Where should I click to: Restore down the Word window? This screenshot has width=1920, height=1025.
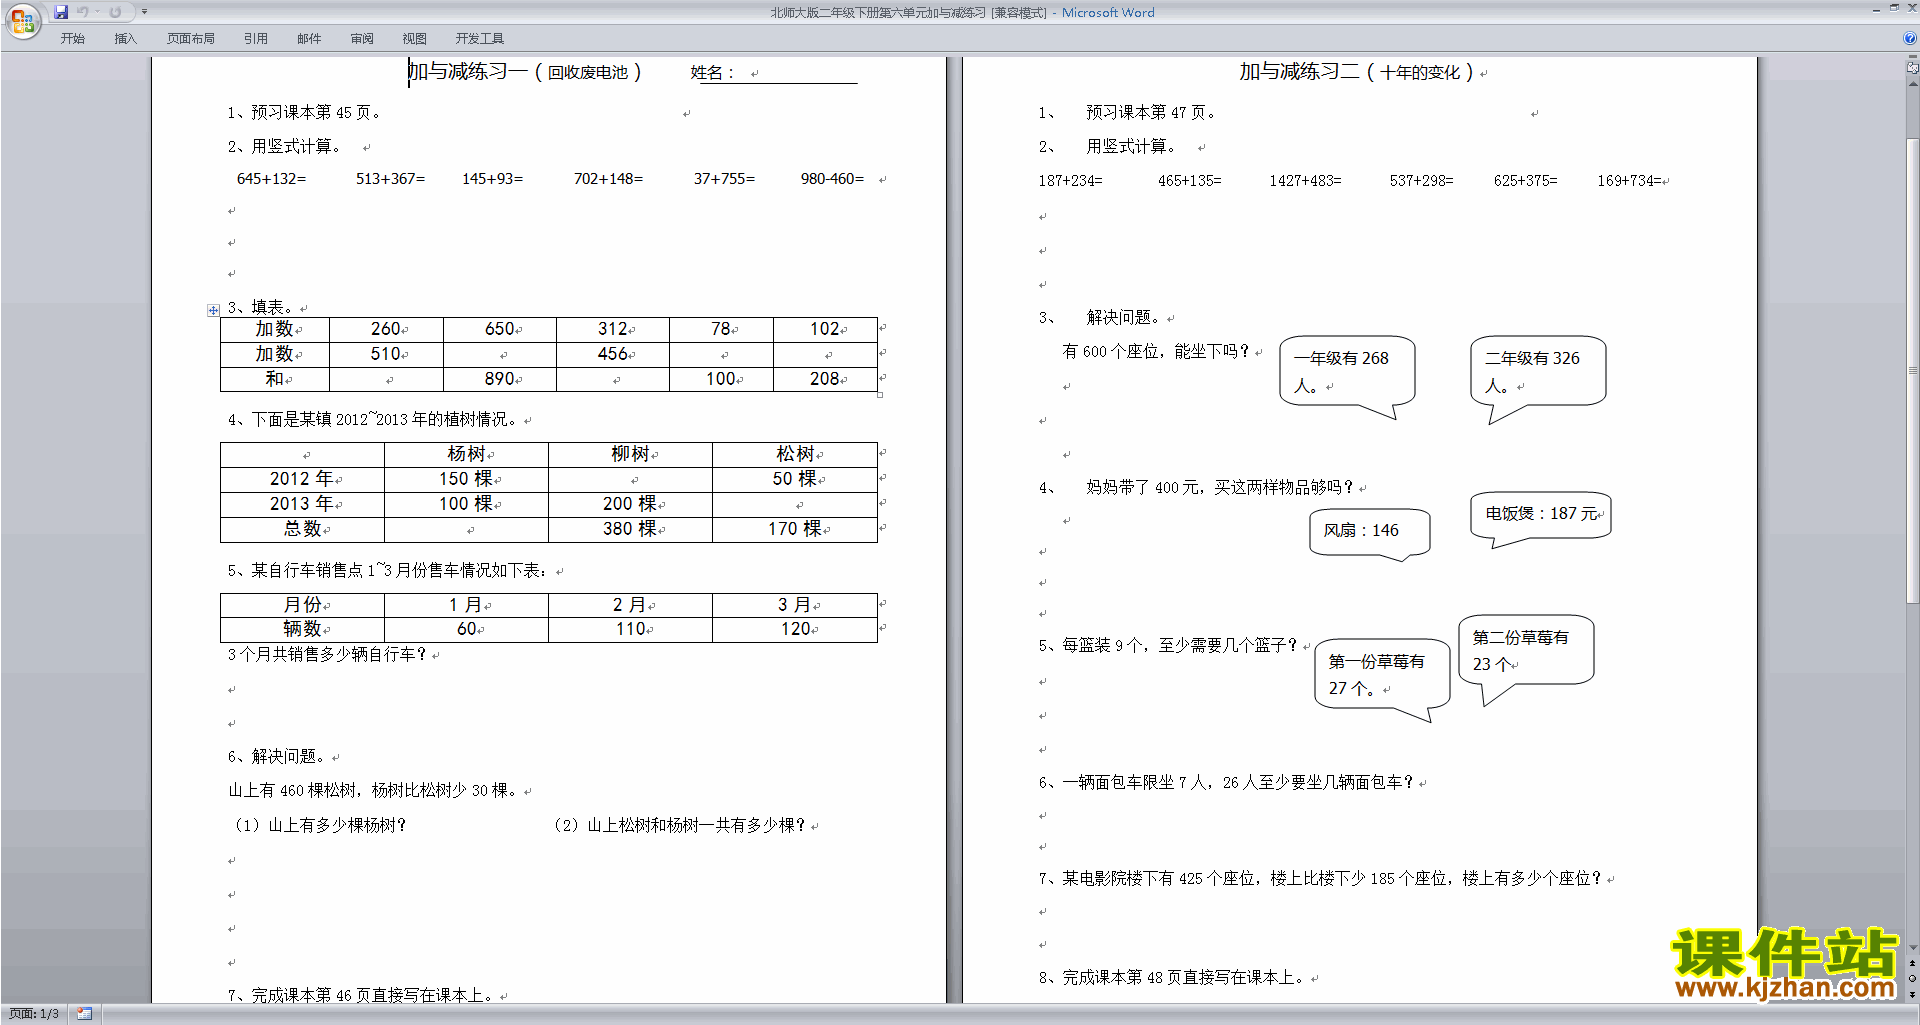[1894, 8]
